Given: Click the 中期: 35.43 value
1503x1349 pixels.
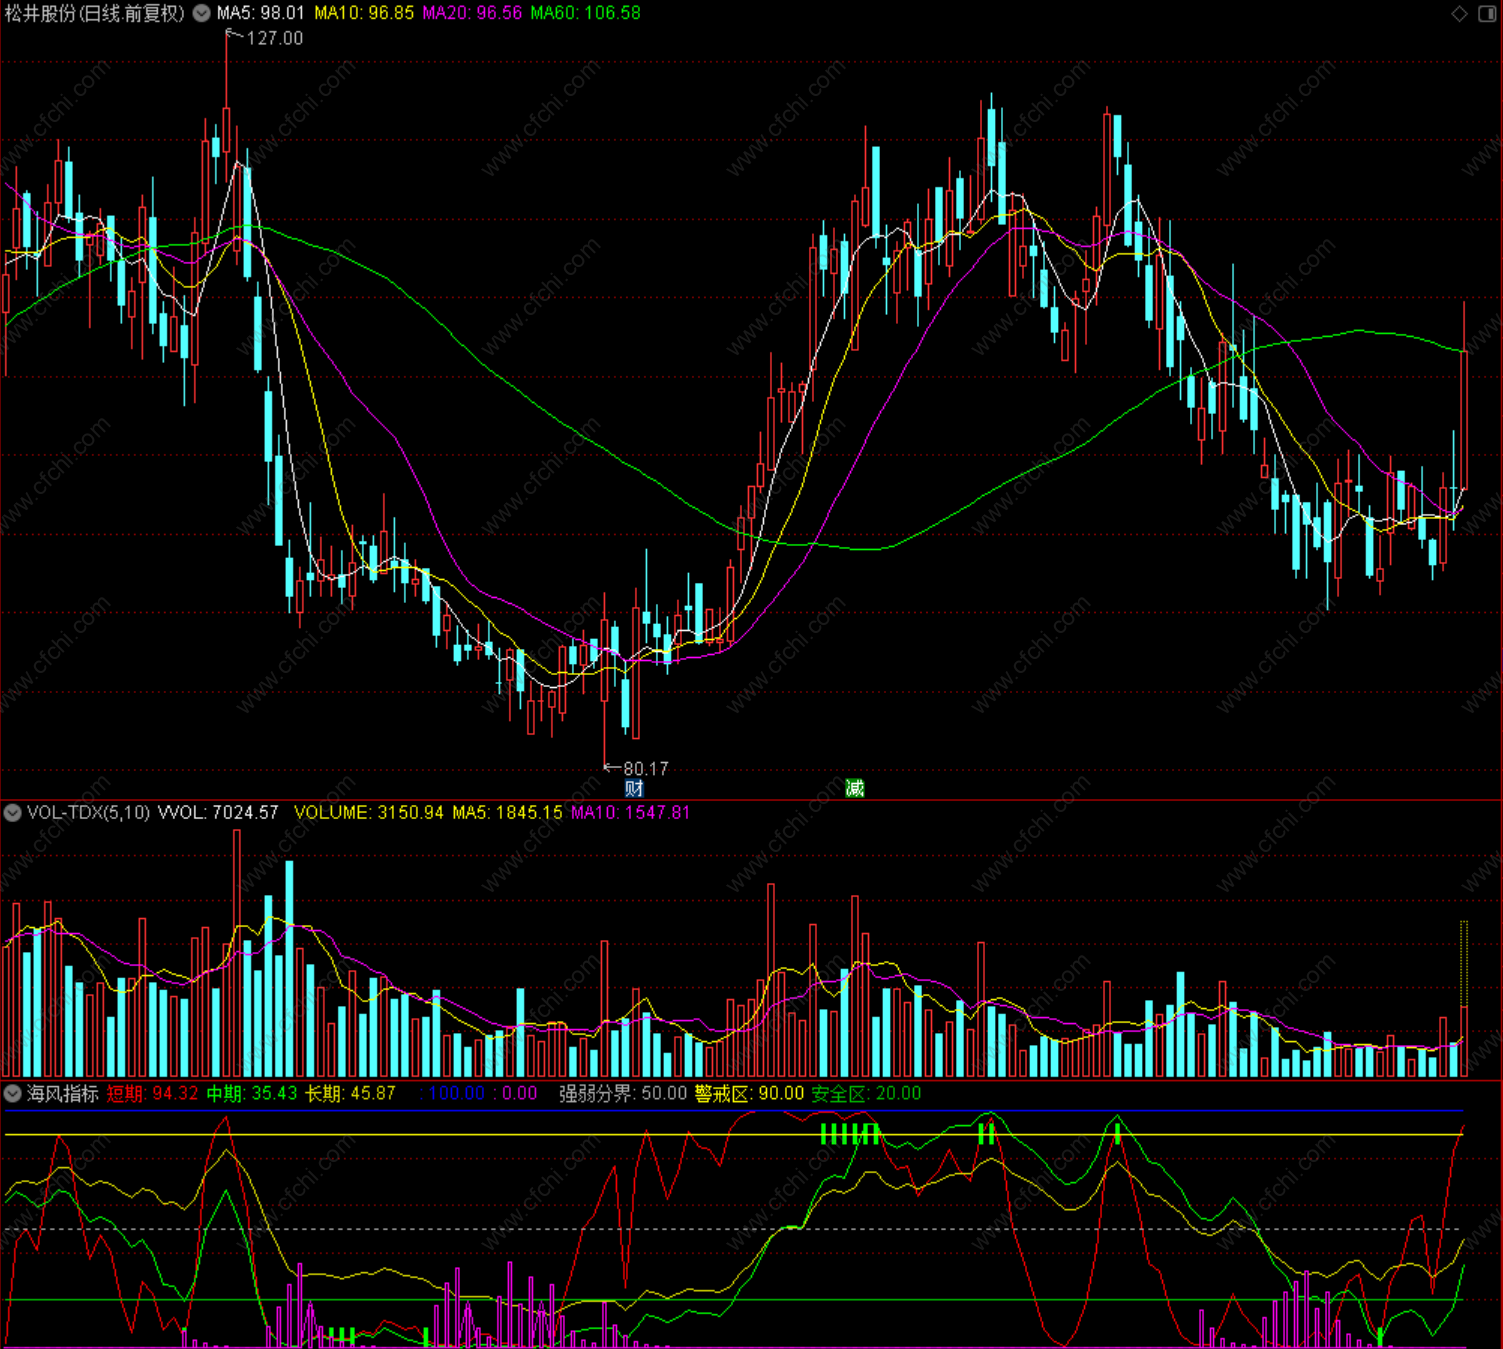Looking at the screenshot, I should click(252, 1094).
